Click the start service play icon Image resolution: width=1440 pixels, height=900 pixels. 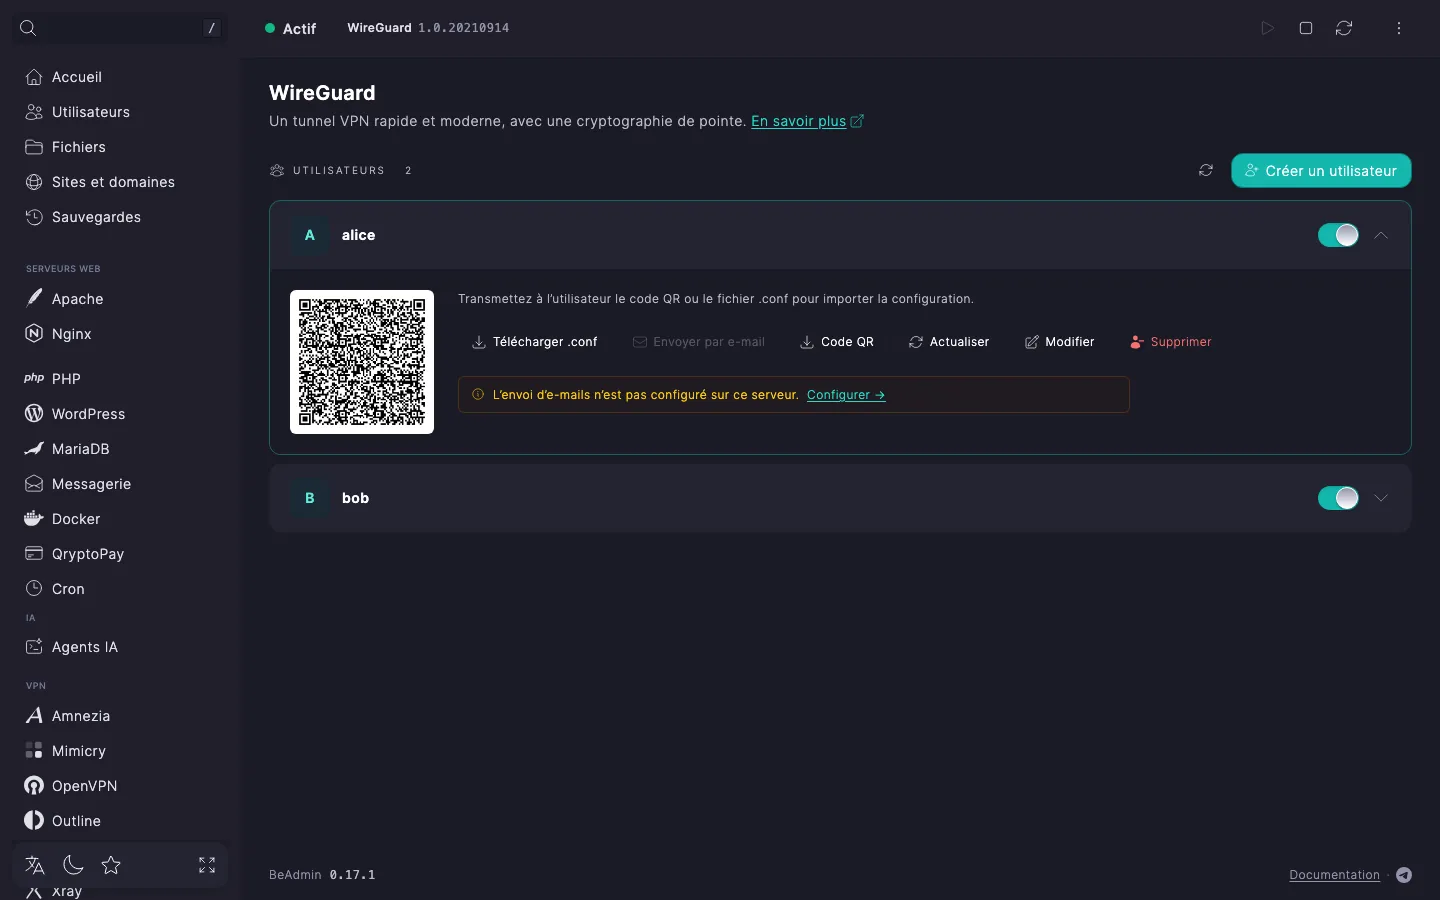tap(1267, 28)
